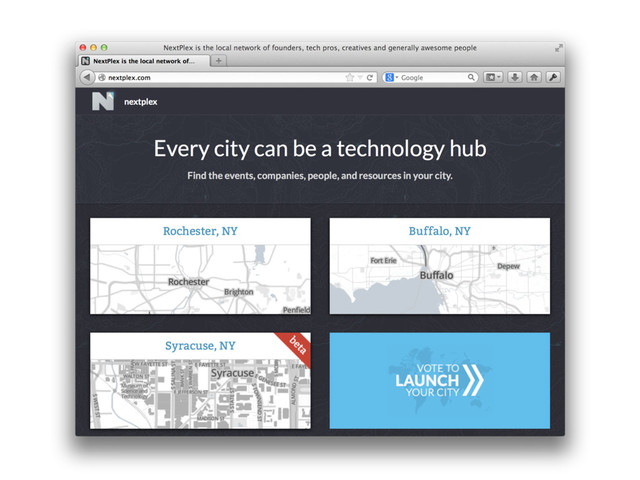Click the 'Find the events, companies, people' subtitle
Screen dimensions: 640x480
point(320,176)
